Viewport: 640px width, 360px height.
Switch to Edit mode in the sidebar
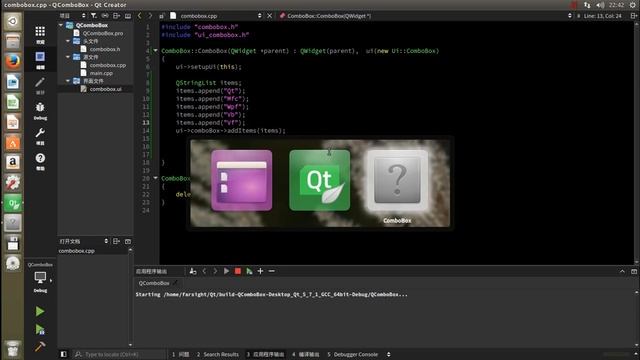[x=40, y=60]
